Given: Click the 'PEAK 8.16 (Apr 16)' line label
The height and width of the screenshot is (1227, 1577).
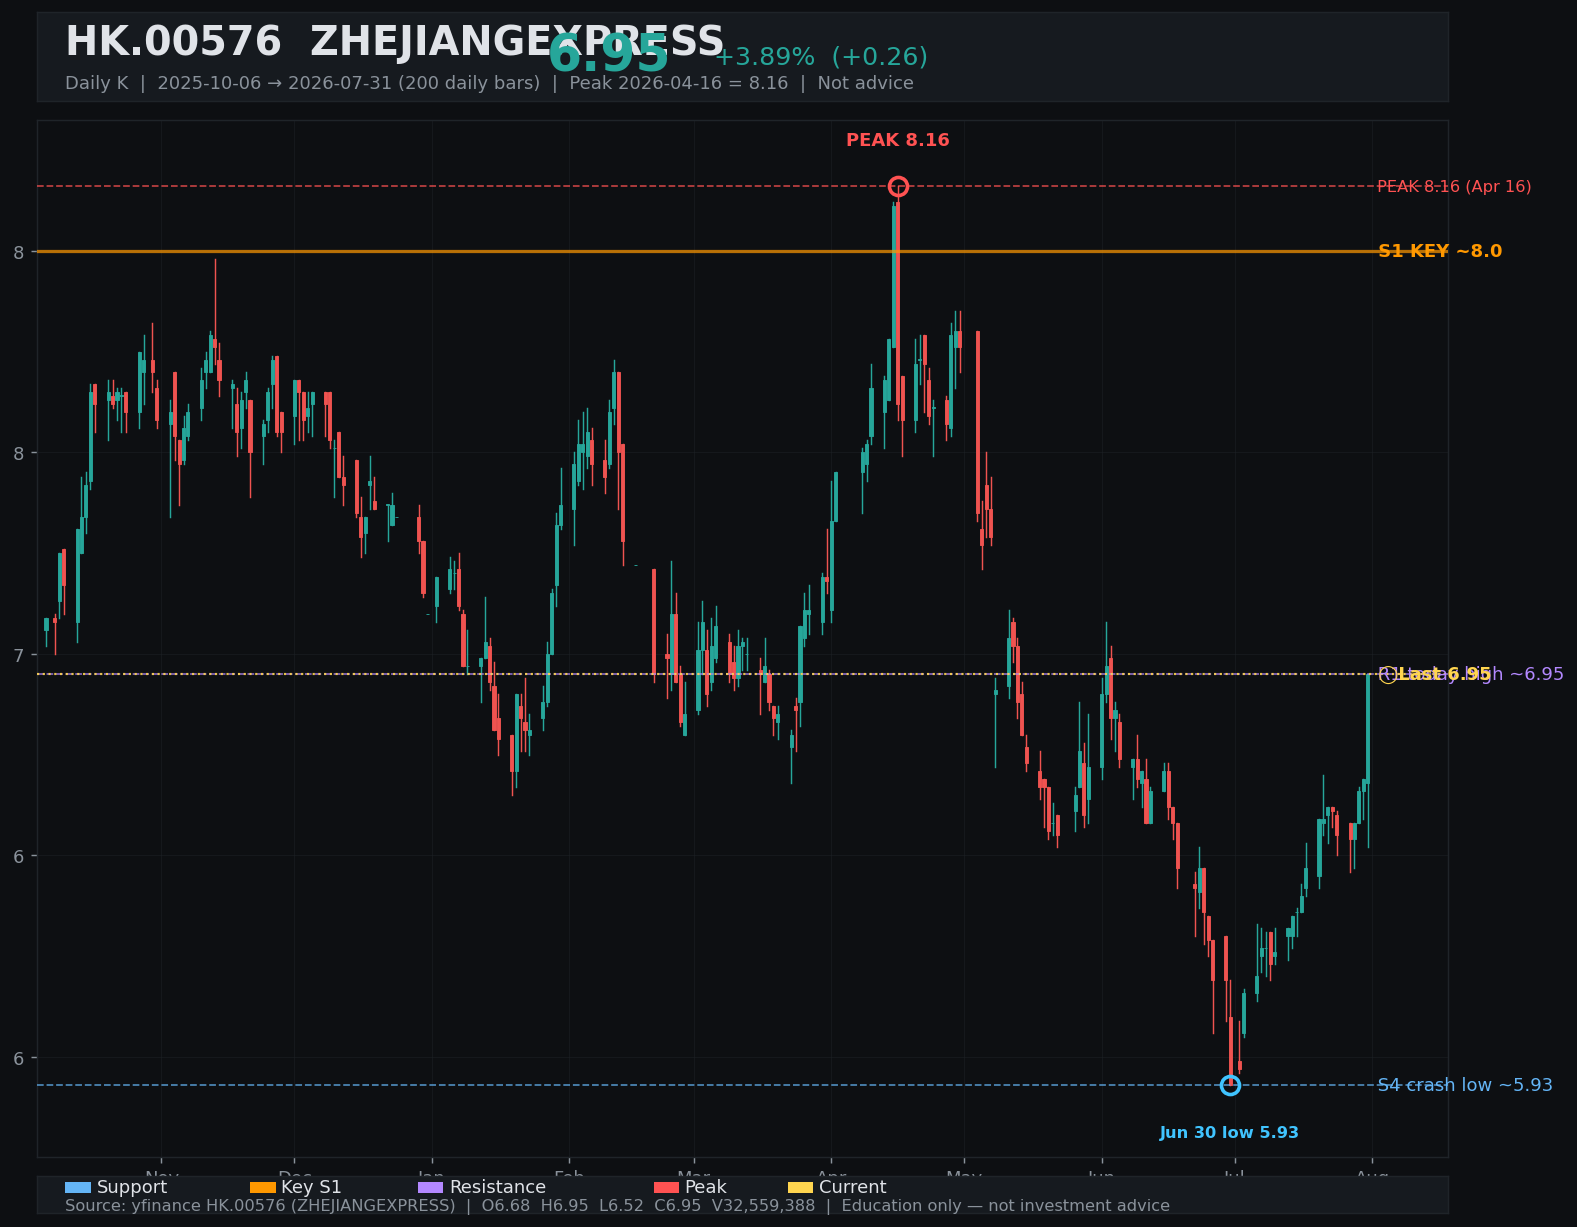Looking at the screenshot, I should [x=1454, y=187].
